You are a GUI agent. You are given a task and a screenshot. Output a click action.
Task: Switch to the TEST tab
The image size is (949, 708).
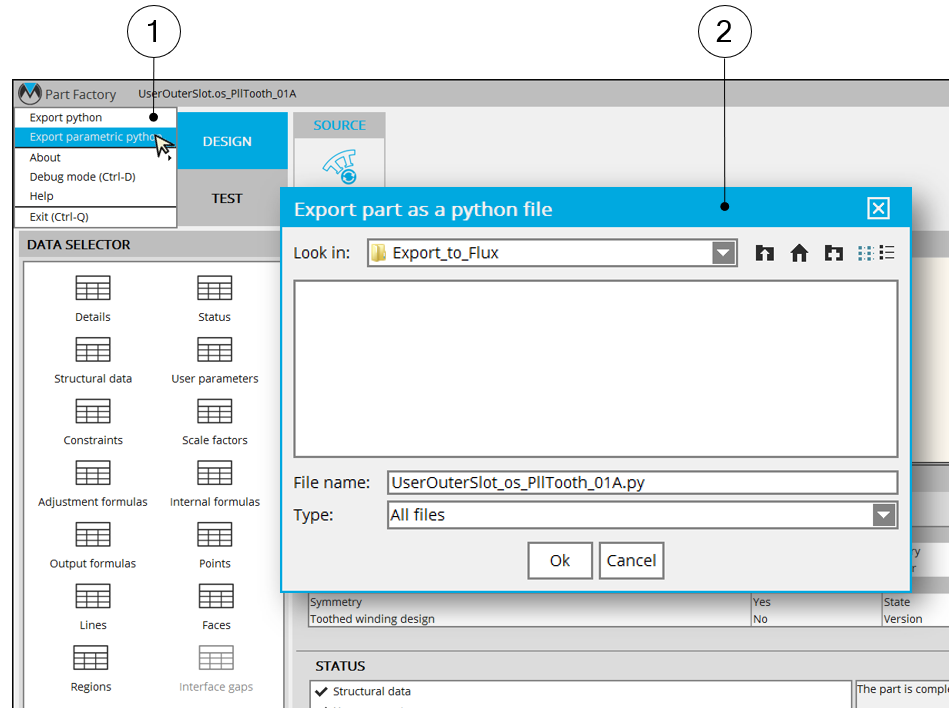point(227,198)
